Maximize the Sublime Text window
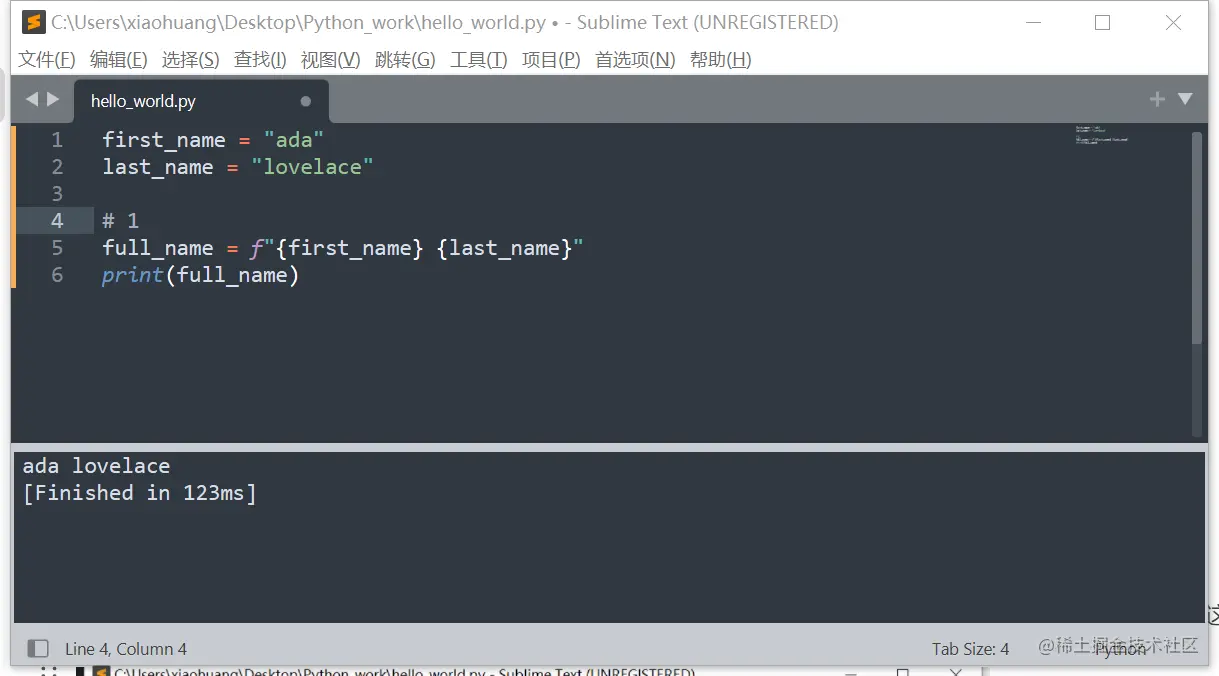This screenshot has width=1219, height=676. (1102, 23)
